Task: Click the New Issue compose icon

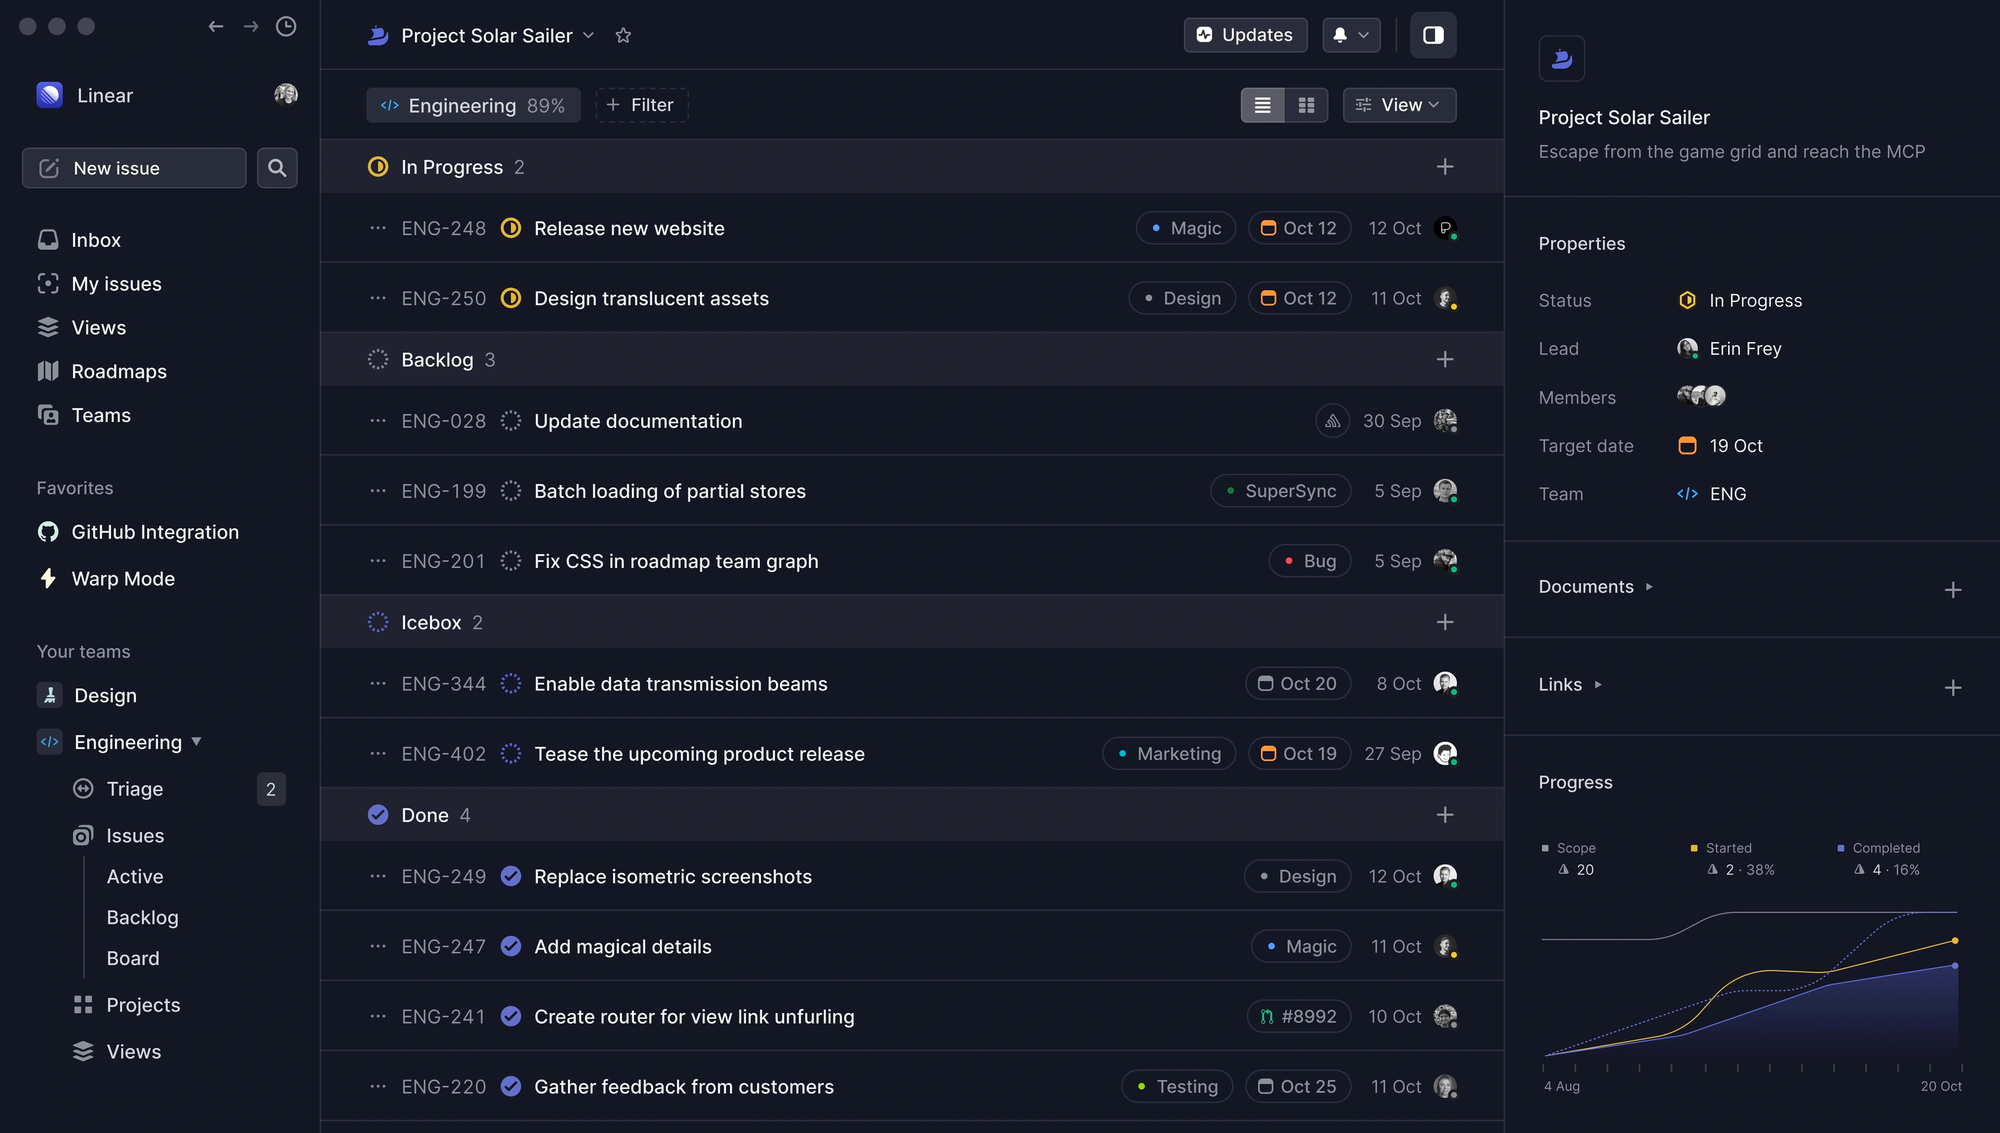Action: [49, 168]
